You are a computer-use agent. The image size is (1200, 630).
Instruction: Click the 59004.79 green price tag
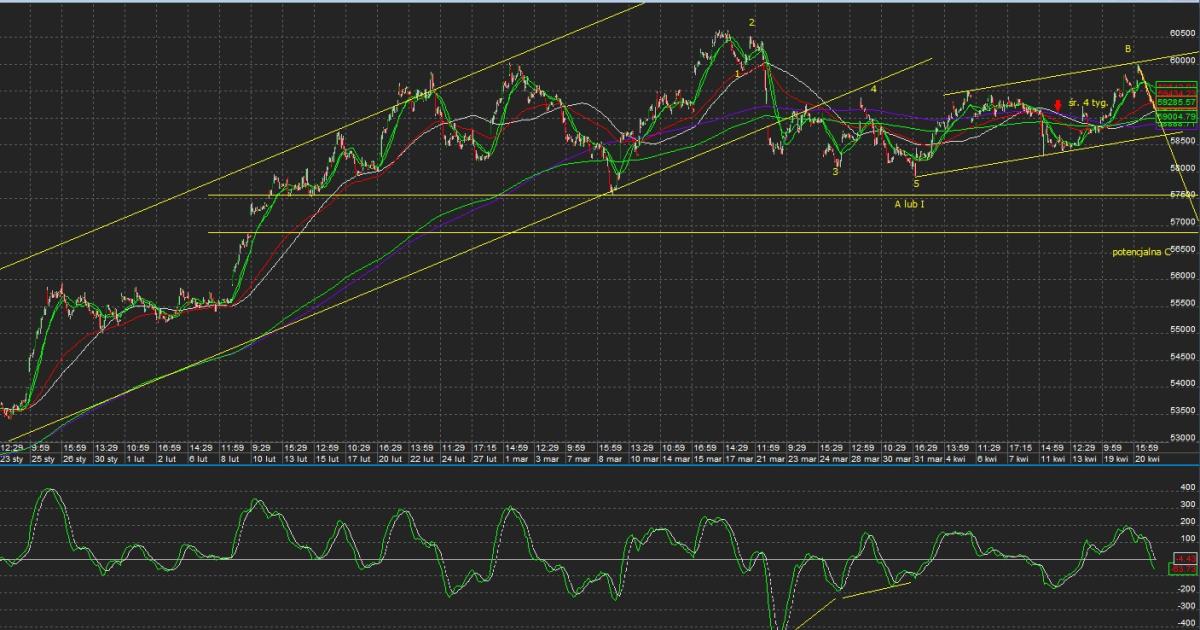pyautogui.click(x=1176, y=117)
